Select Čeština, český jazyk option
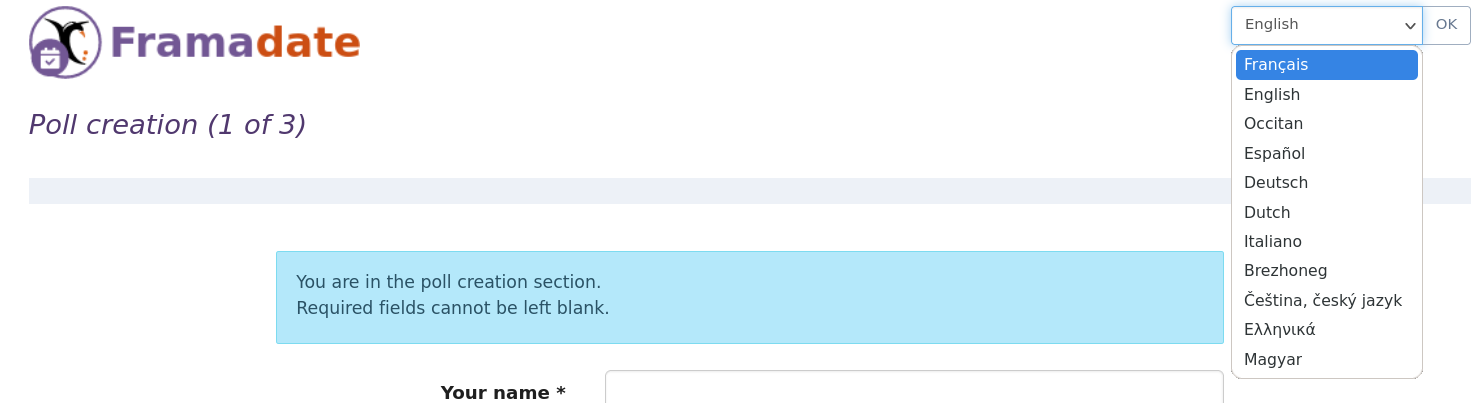1477x403 pixels. pos(1326,301)
